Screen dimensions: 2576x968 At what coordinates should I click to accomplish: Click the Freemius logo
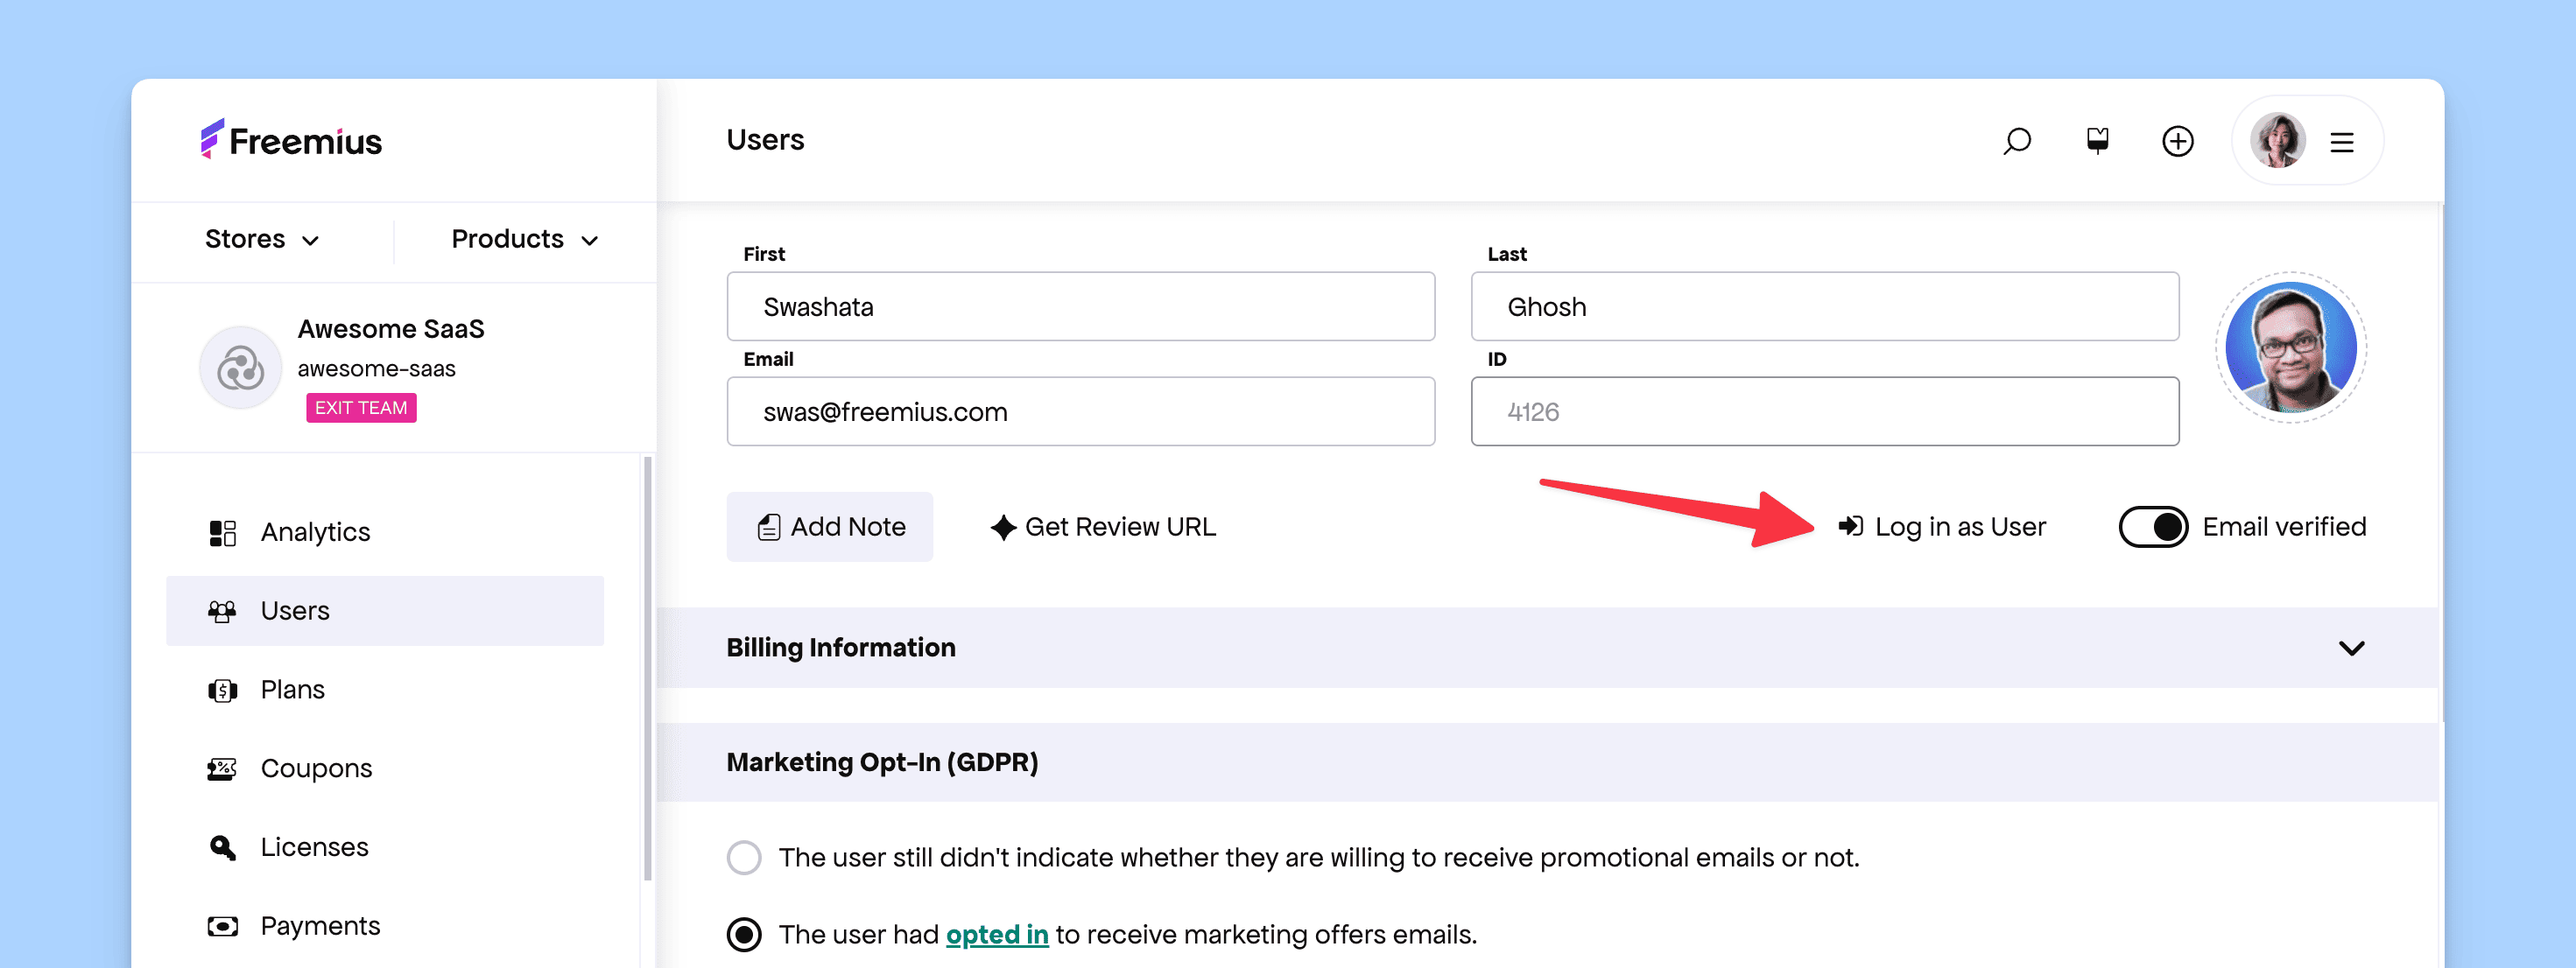[x=291, y=140]
